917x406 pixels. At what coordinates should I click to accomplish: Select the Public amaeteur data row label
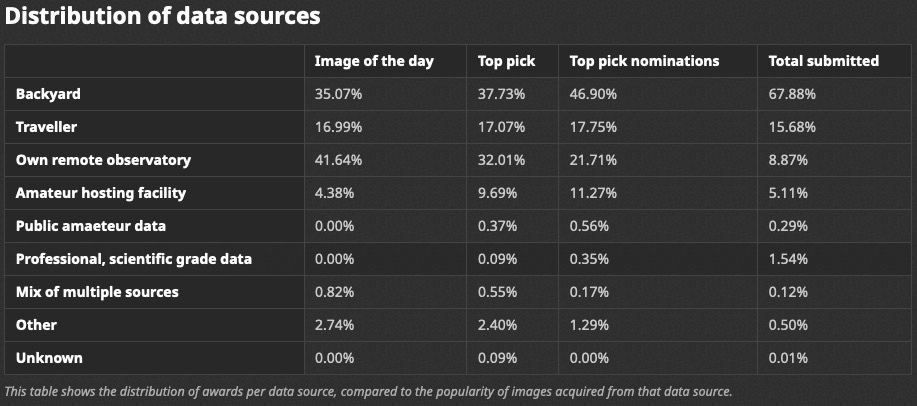91,226
